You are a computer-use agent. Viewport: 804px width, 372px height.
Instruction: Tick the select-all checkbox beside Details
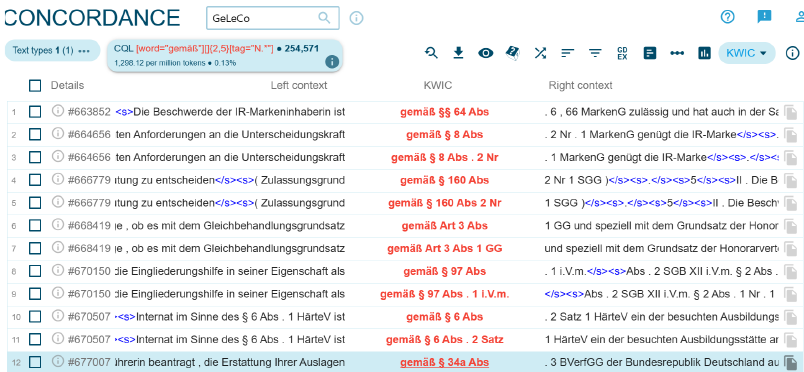35,86
